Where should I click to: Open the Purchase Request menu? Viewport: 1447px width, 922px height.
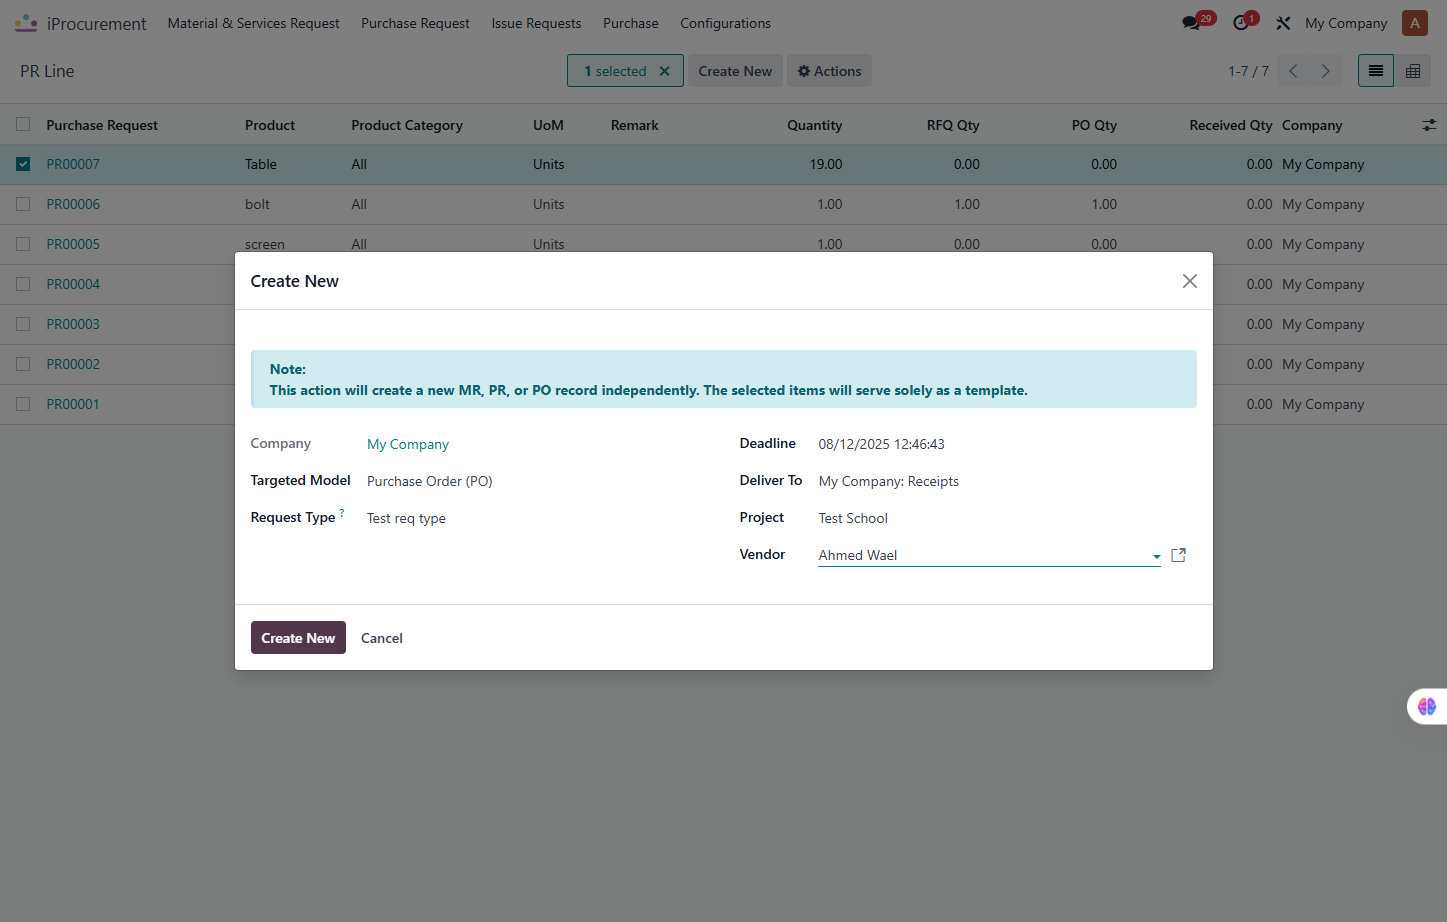[x=415, y=23]
